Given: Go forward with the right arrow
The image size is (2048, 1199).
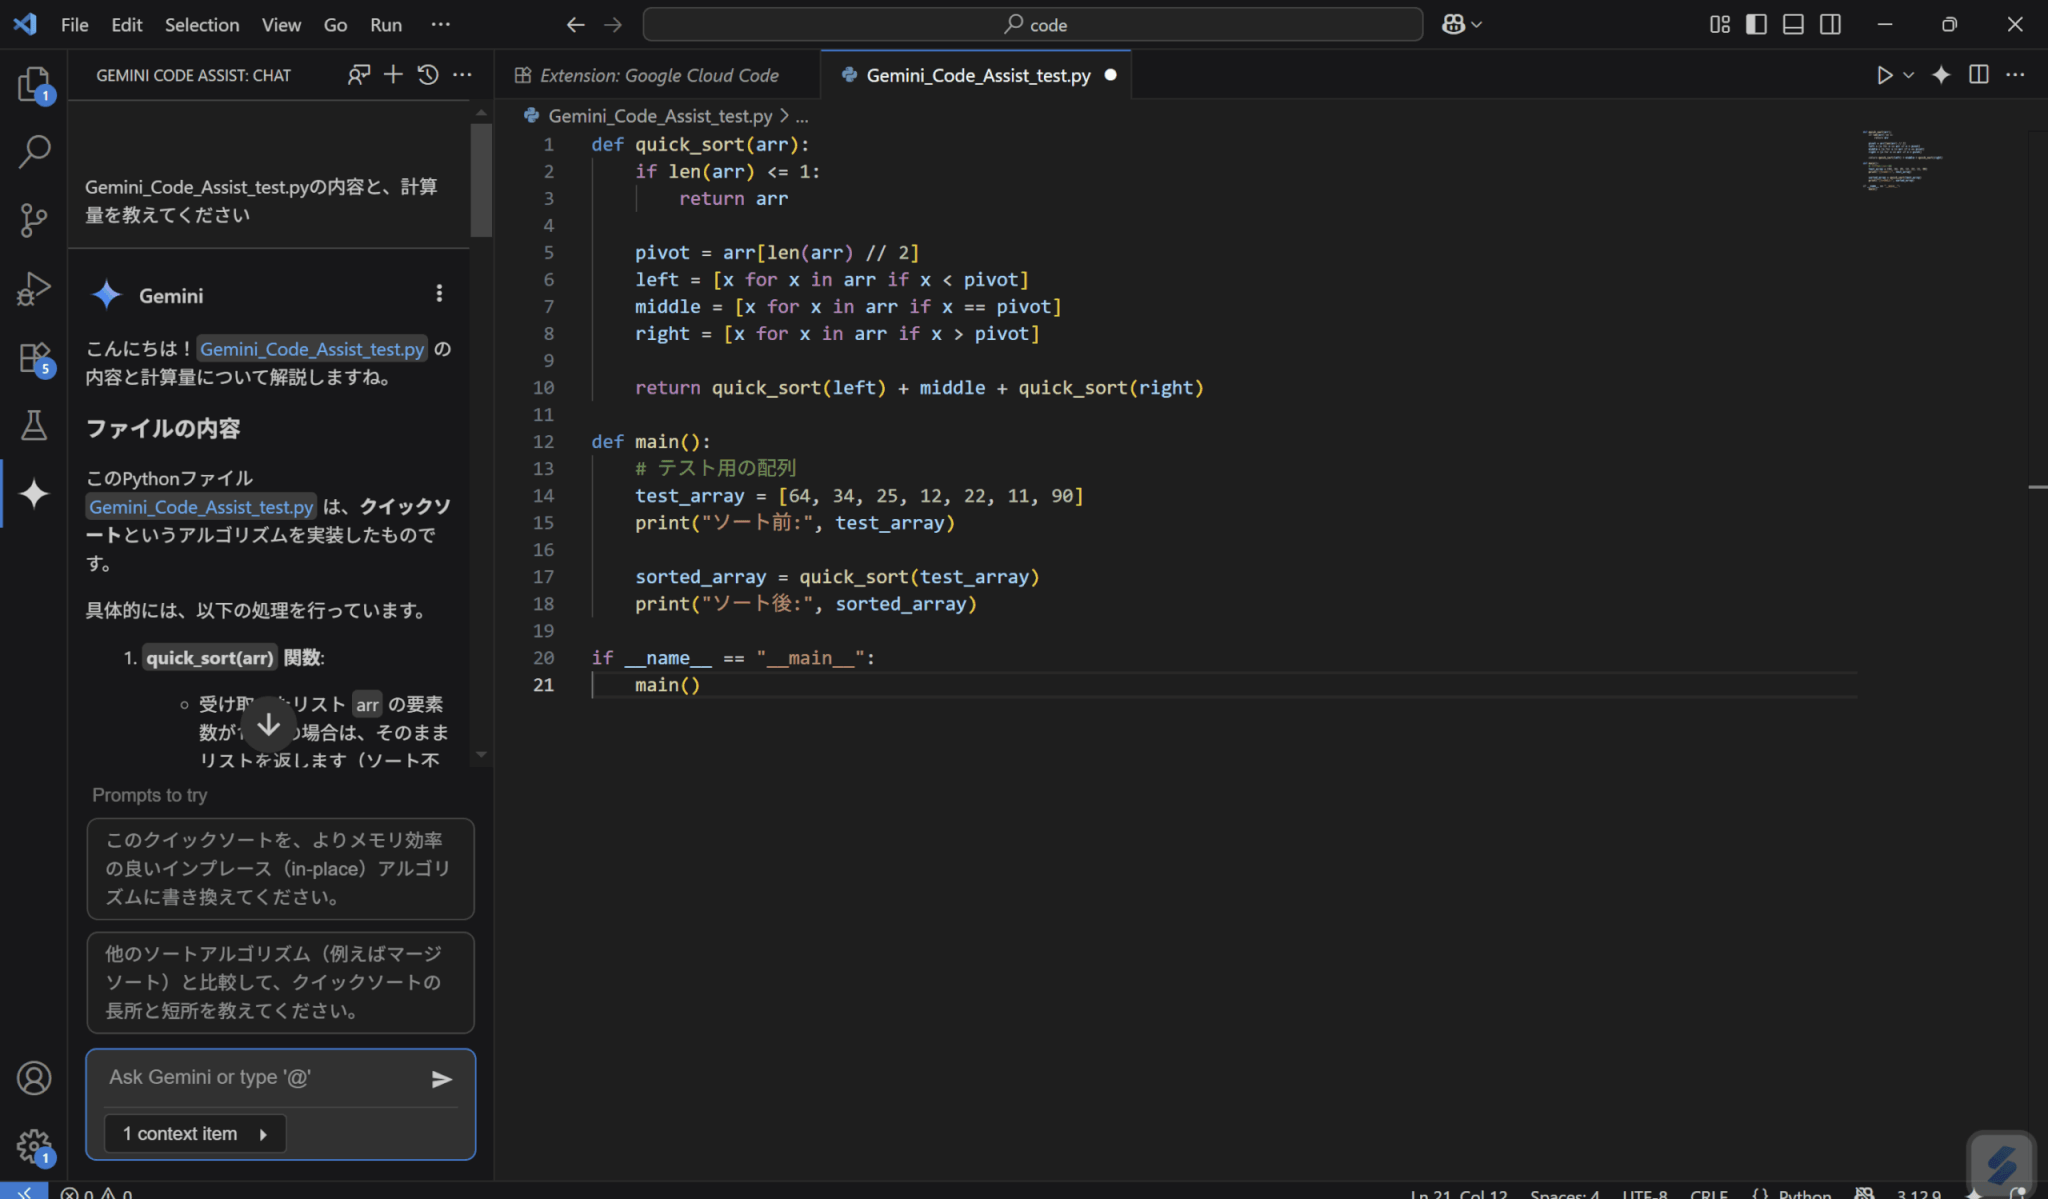Looking at the screenshot, I should (x=613, y=24).
